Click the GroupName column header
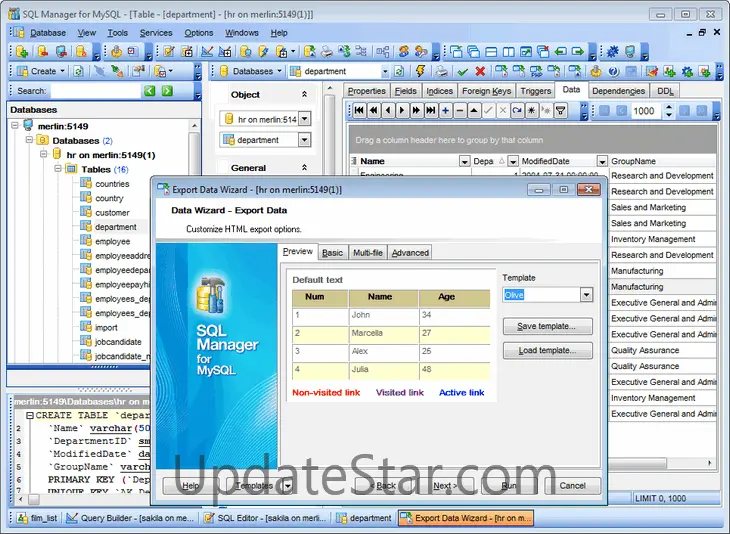730x534 pixels. click(x=662, y=161)
